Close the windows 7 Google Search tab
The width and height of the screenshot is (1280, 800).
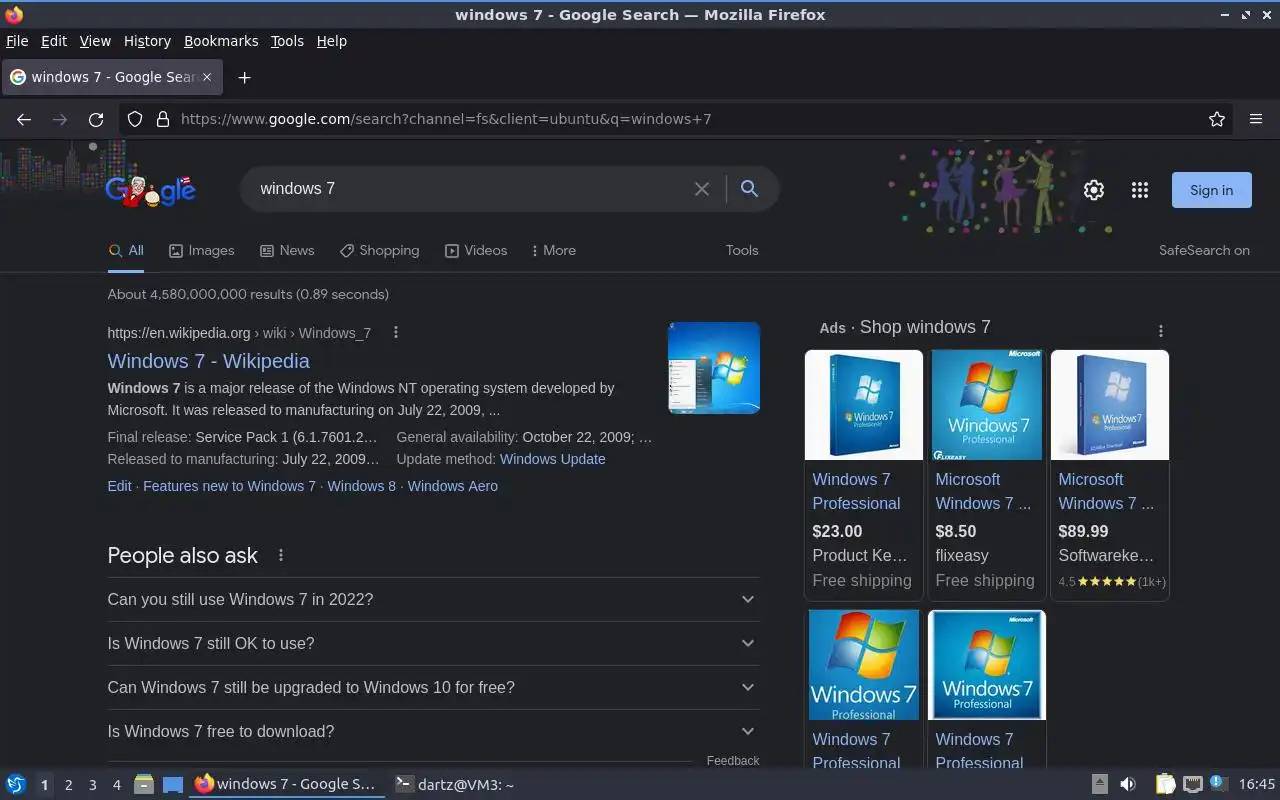(207, 77)
